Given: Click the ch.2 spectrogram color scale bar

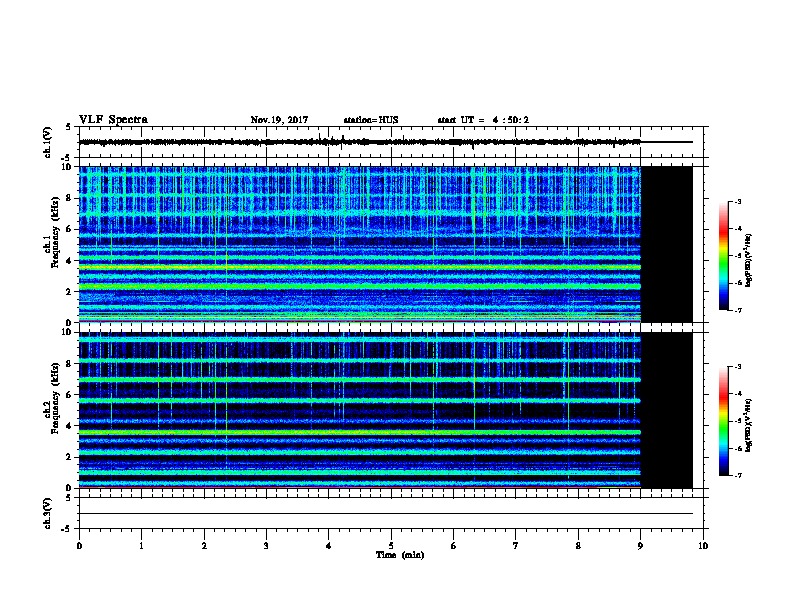Looking at the screenshot, I should (x=723, y=421).
